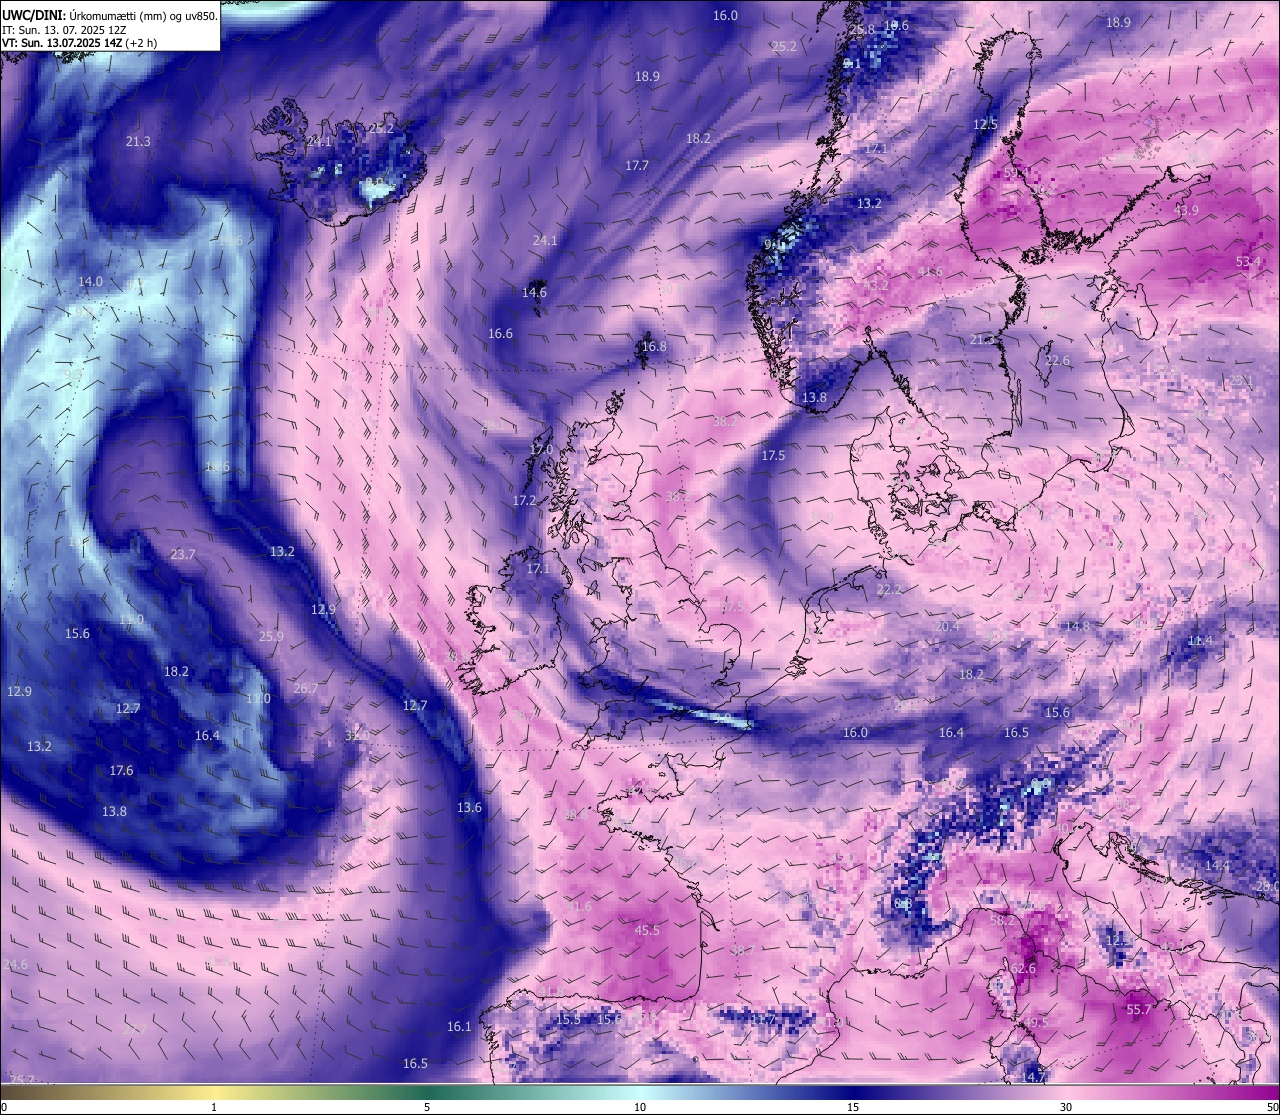The image size is (1280, 1115).
Task: Click the 45.5 value over the Bay of Biscay
Action: pos(647,930)
